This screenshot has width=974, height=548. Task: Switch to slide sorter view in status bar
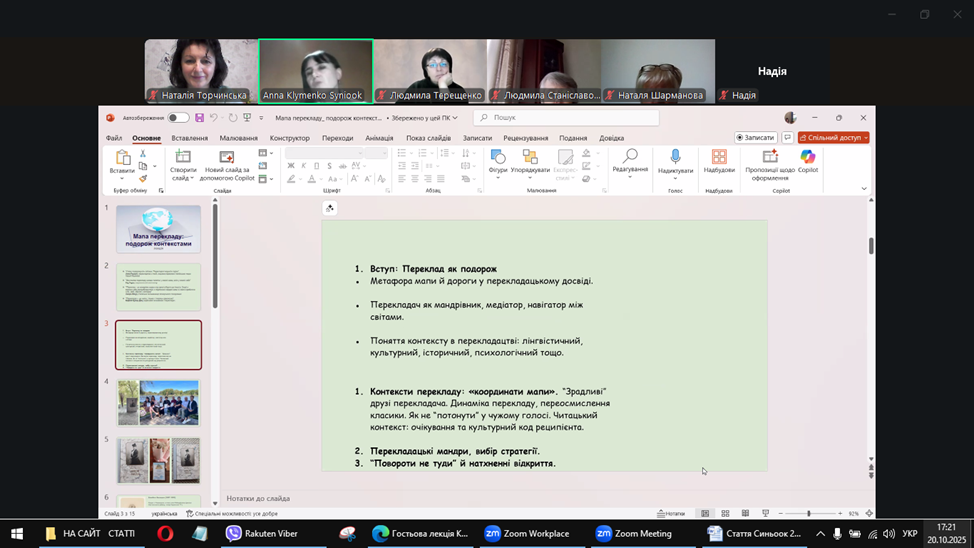[725, 513]
